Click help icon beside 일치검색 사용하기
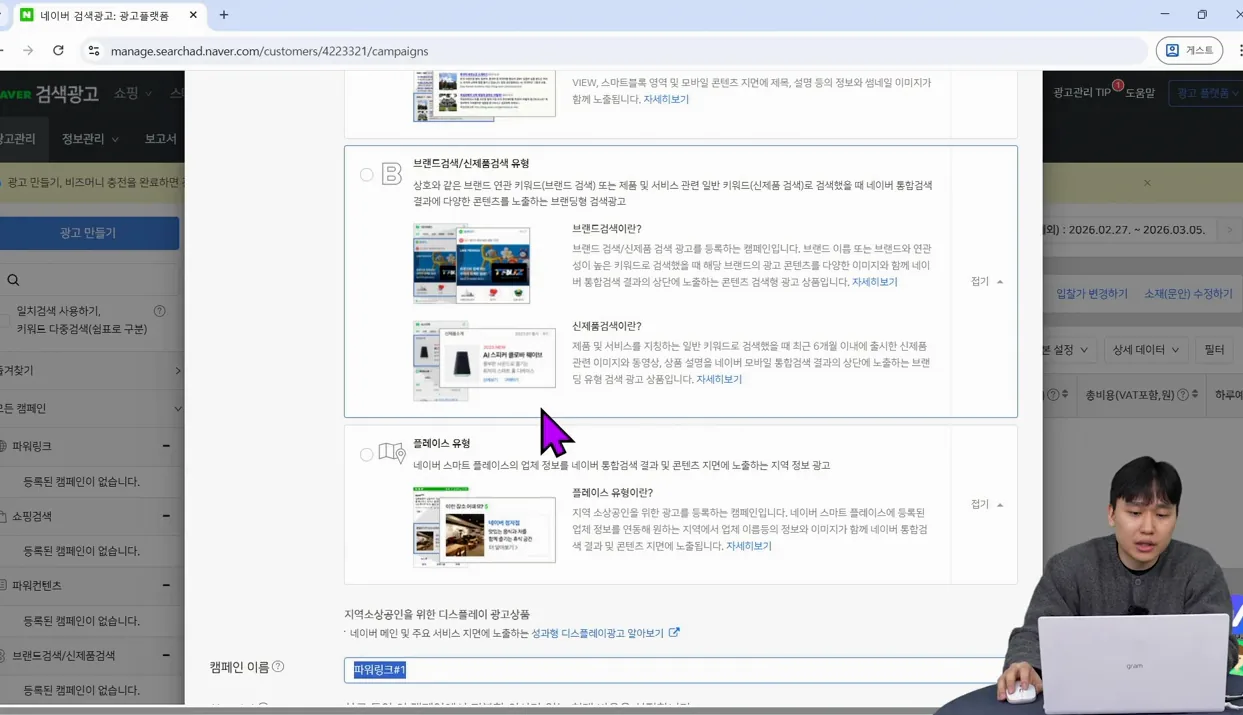Image resolution: width=1243 pixels, height=715 pixels. pyautogui.click(x=160, y=311)
